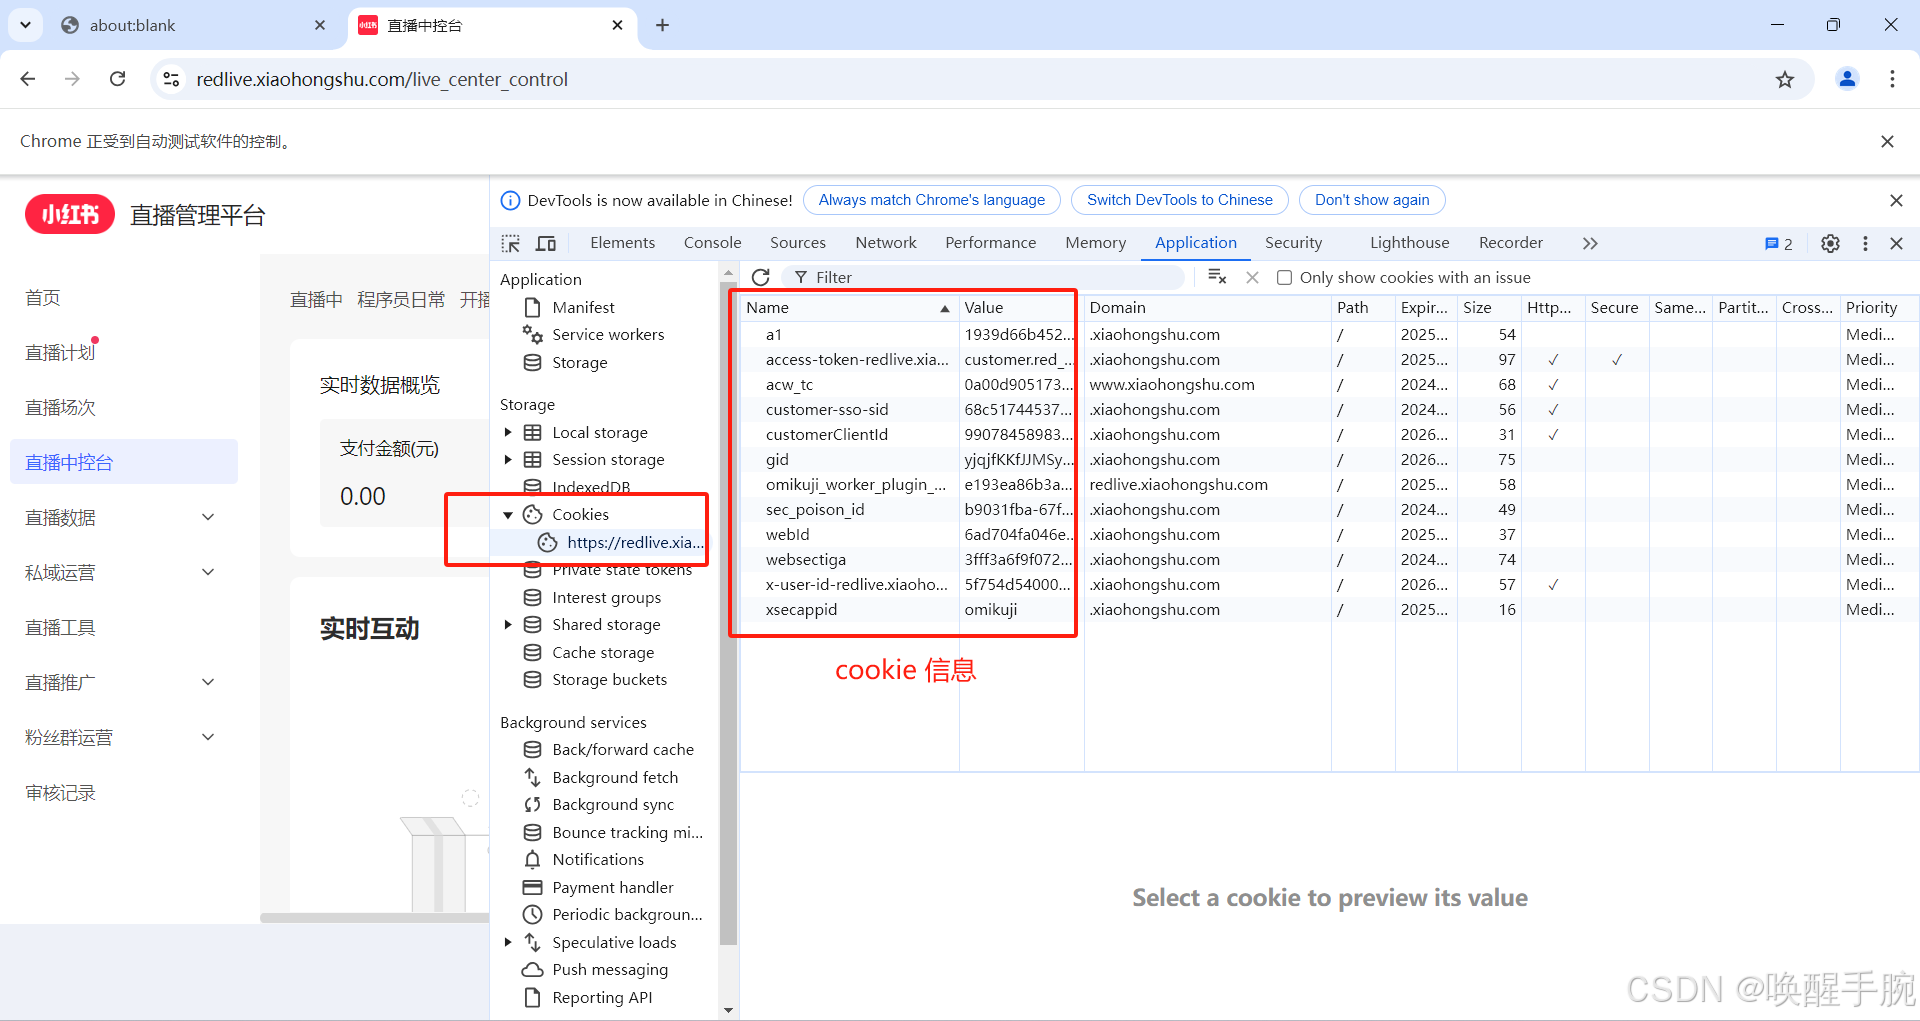Open Push messaging entry

click(610, 969)
